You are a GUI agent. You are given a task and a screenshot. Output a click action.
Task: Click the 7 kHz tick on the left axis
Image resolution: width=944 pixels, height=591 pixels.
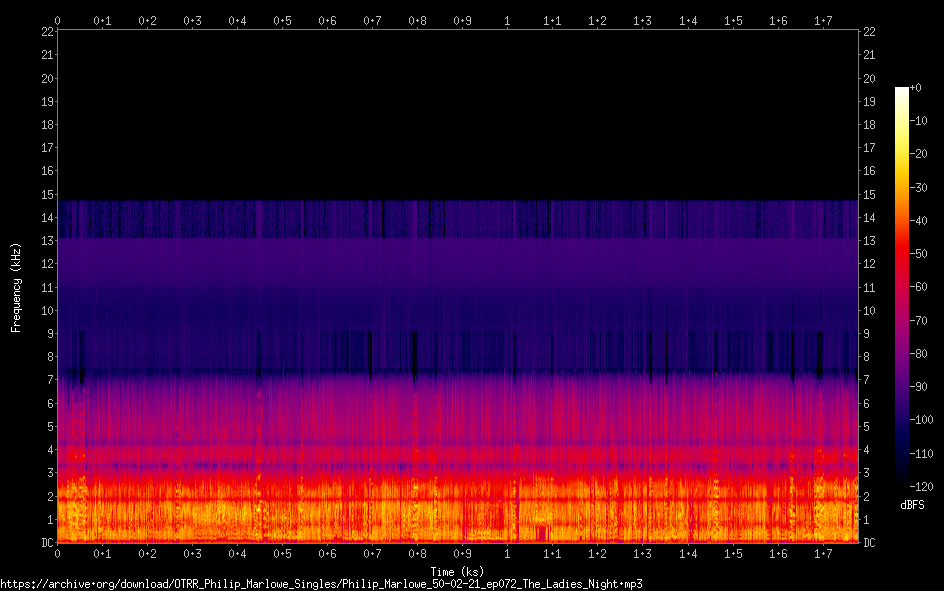pos(48,381)
